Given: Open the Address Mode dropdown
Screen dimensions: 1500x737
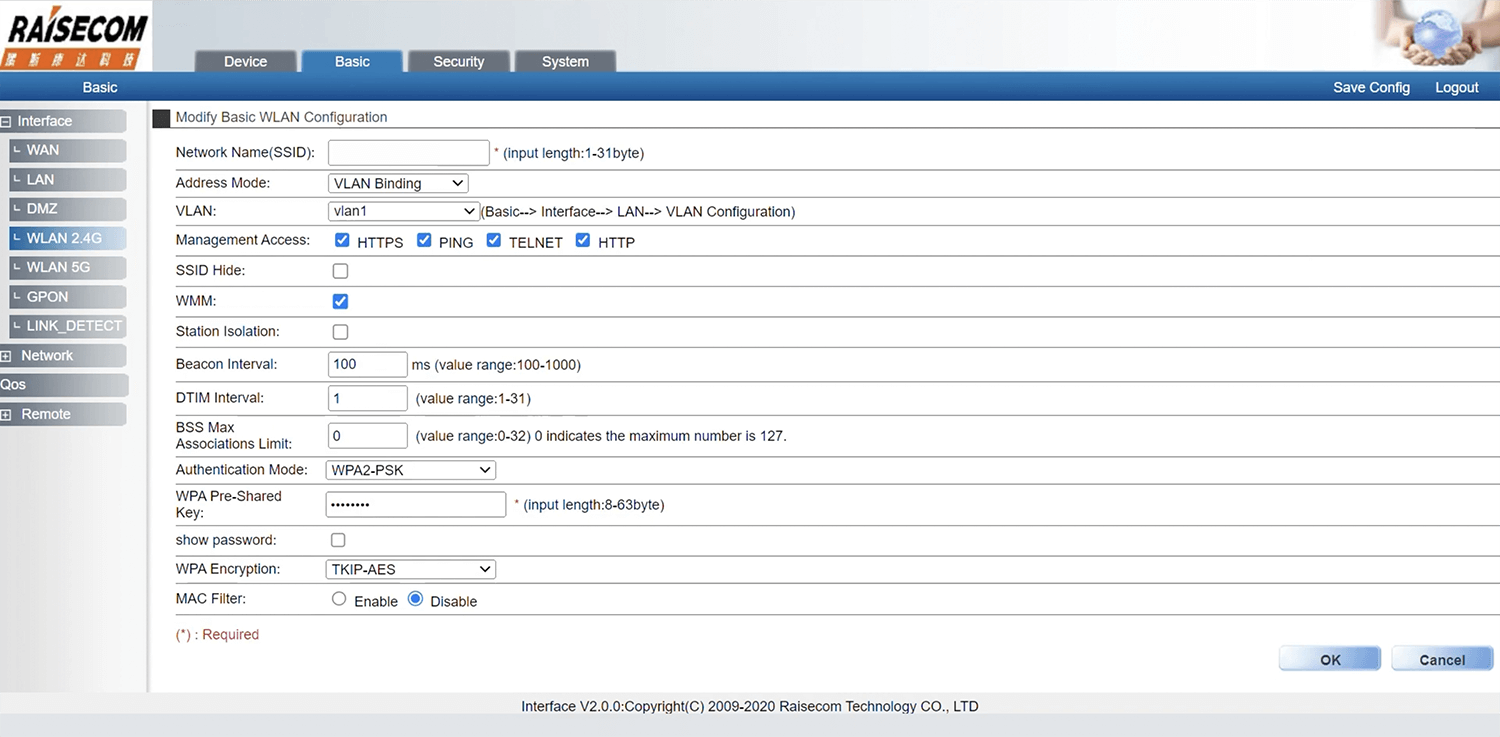Looking at the screenshot, I should pyautogui.click(x=397, y=183).
